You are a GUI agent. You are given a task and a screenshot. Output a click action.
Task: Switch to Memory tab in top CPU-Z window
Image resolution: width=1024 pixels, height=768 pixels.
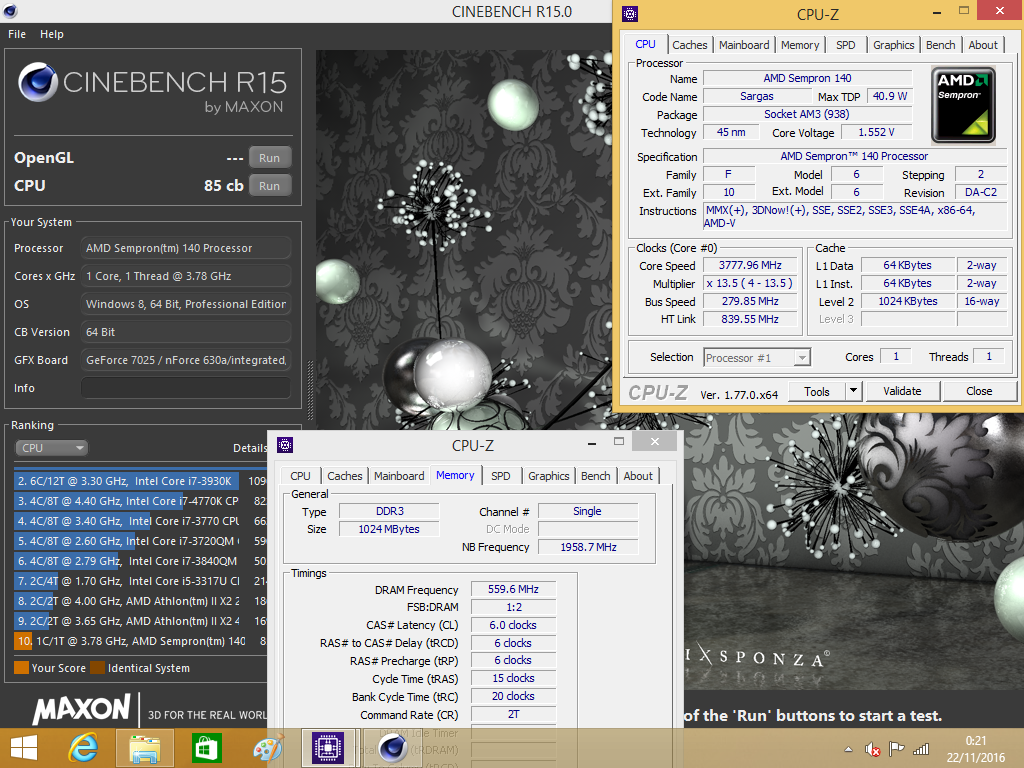pyautogui.click(x=799, y=45)
